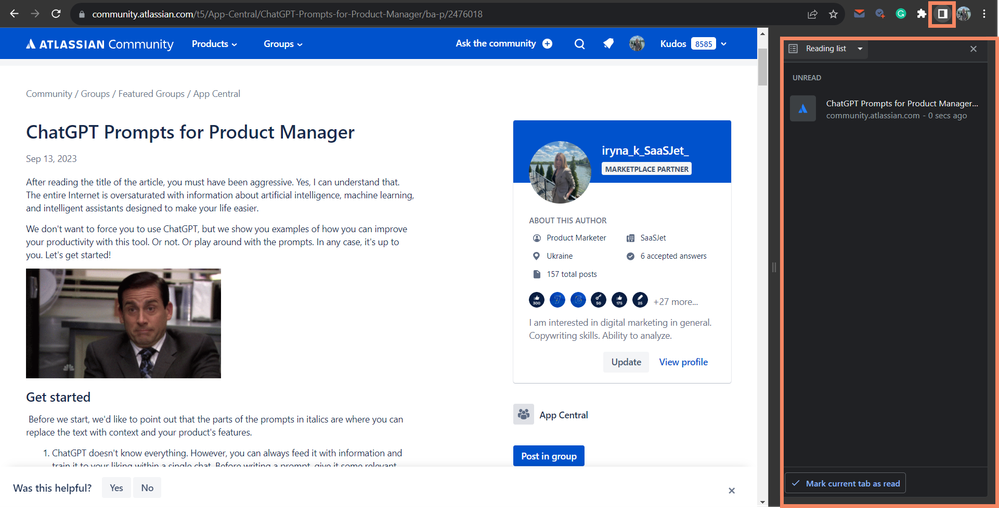Click the first author badge icon
This screenshot has width=999, height=508.
(x=536, y=300)
